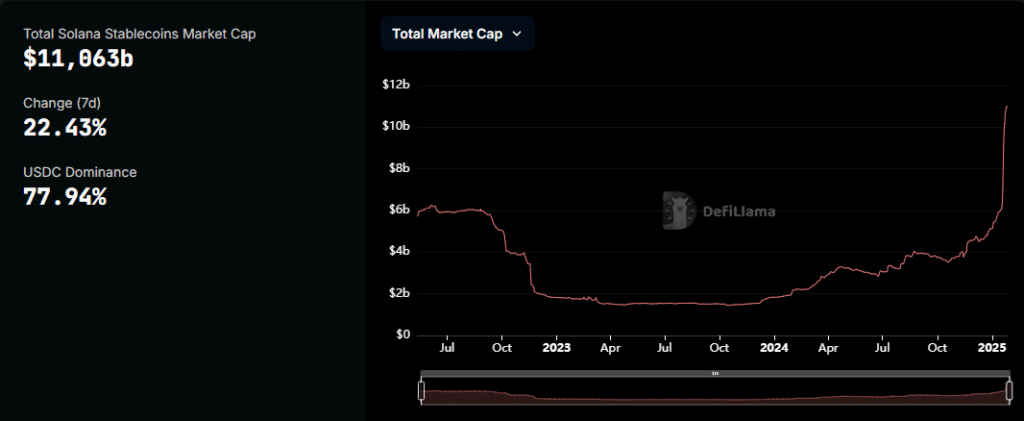
Task: Click the chevron arrow beside Total Market Cap
Action: tap(517, 34)
